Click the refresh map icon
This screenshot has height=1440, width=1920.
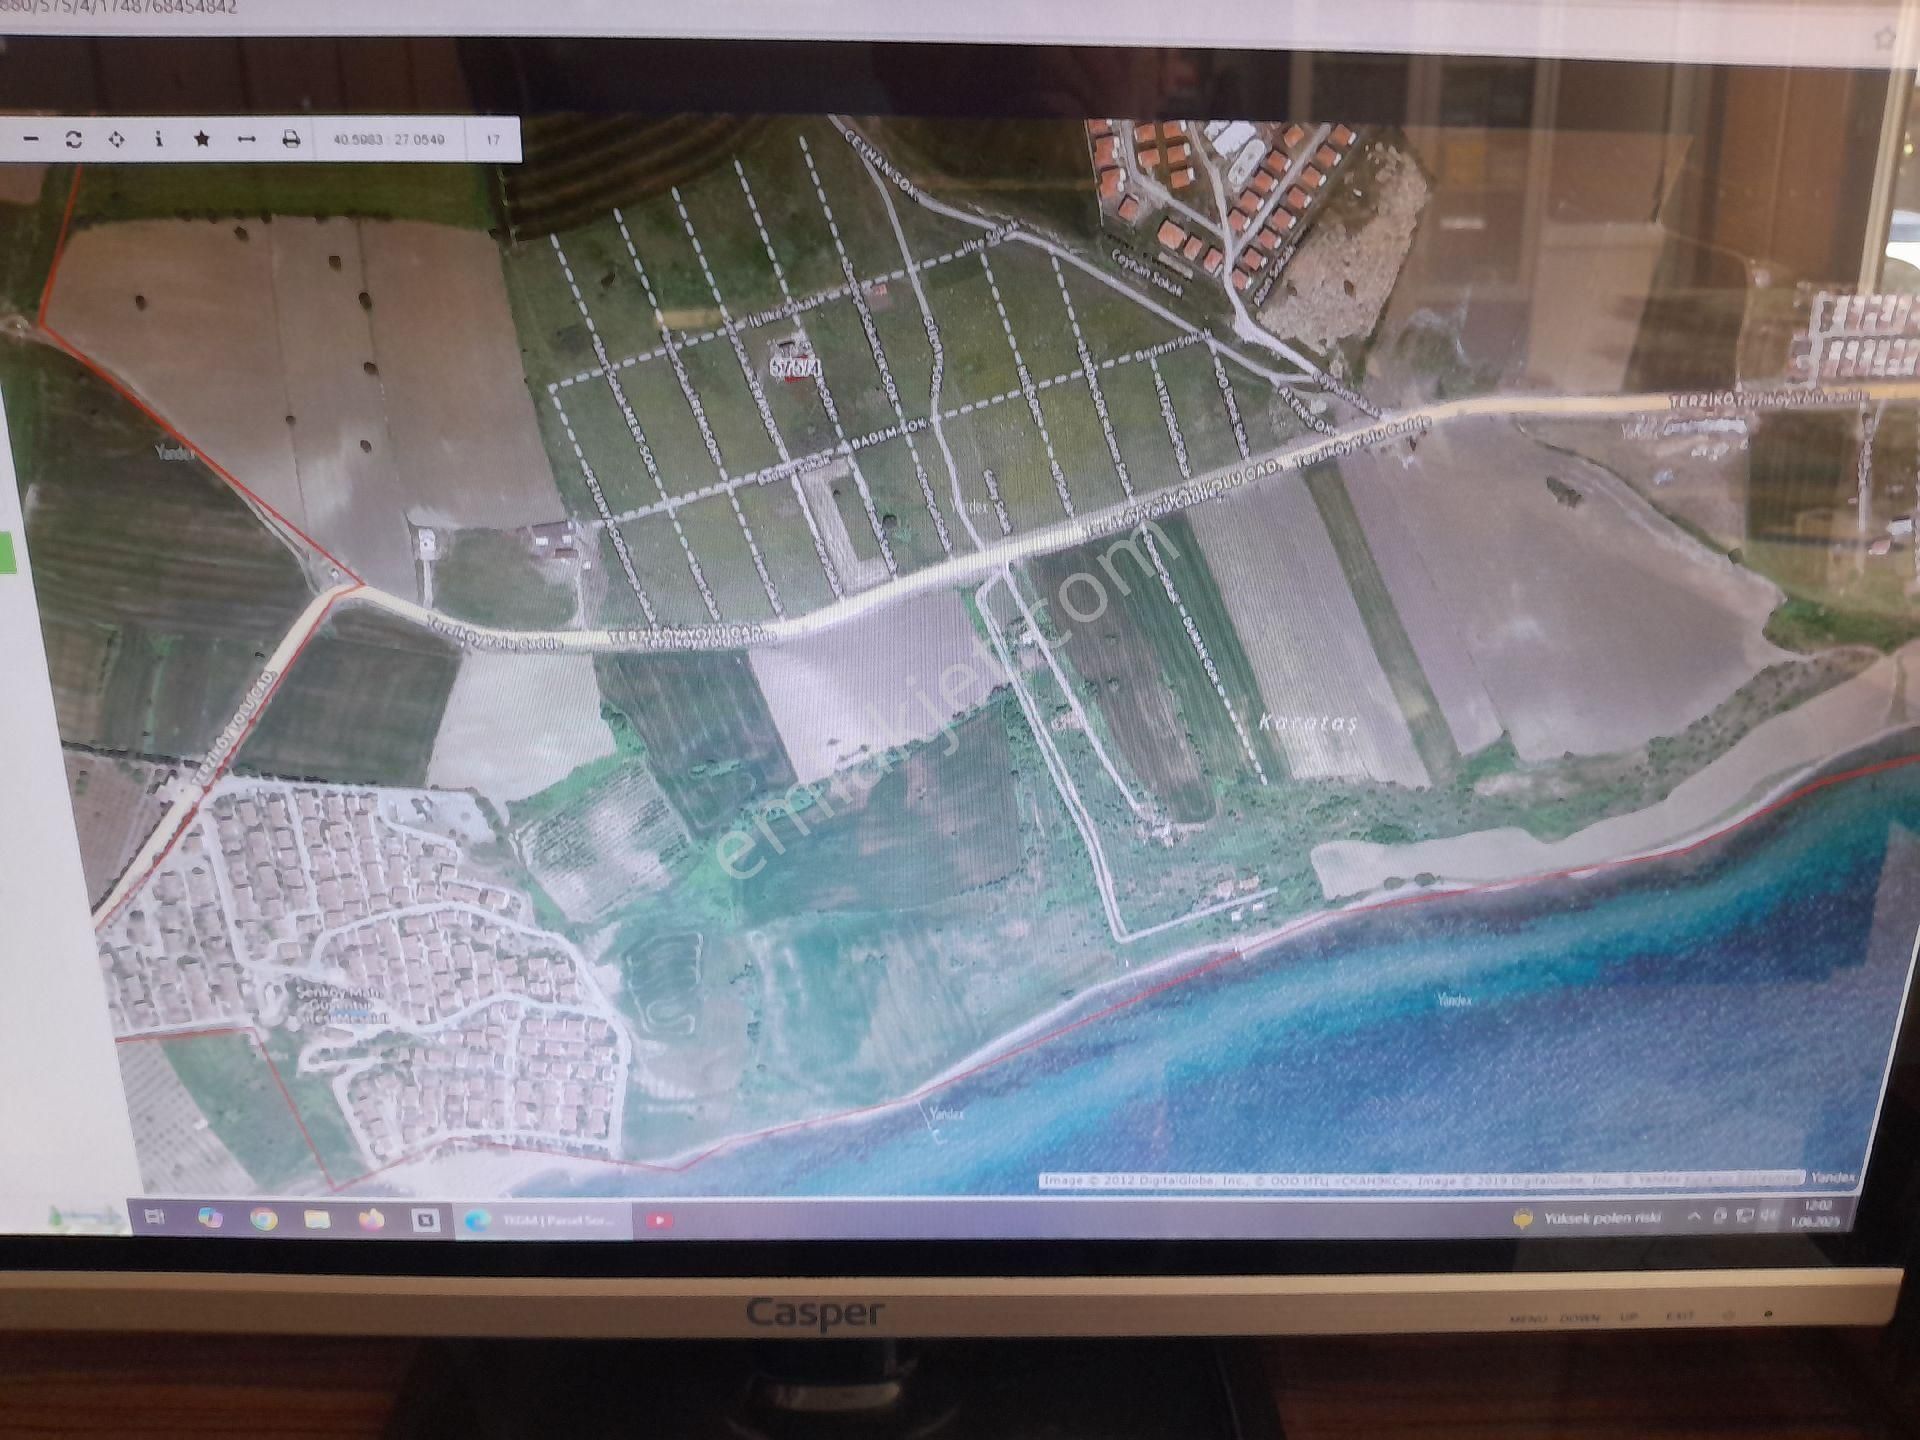pos(73,140)
